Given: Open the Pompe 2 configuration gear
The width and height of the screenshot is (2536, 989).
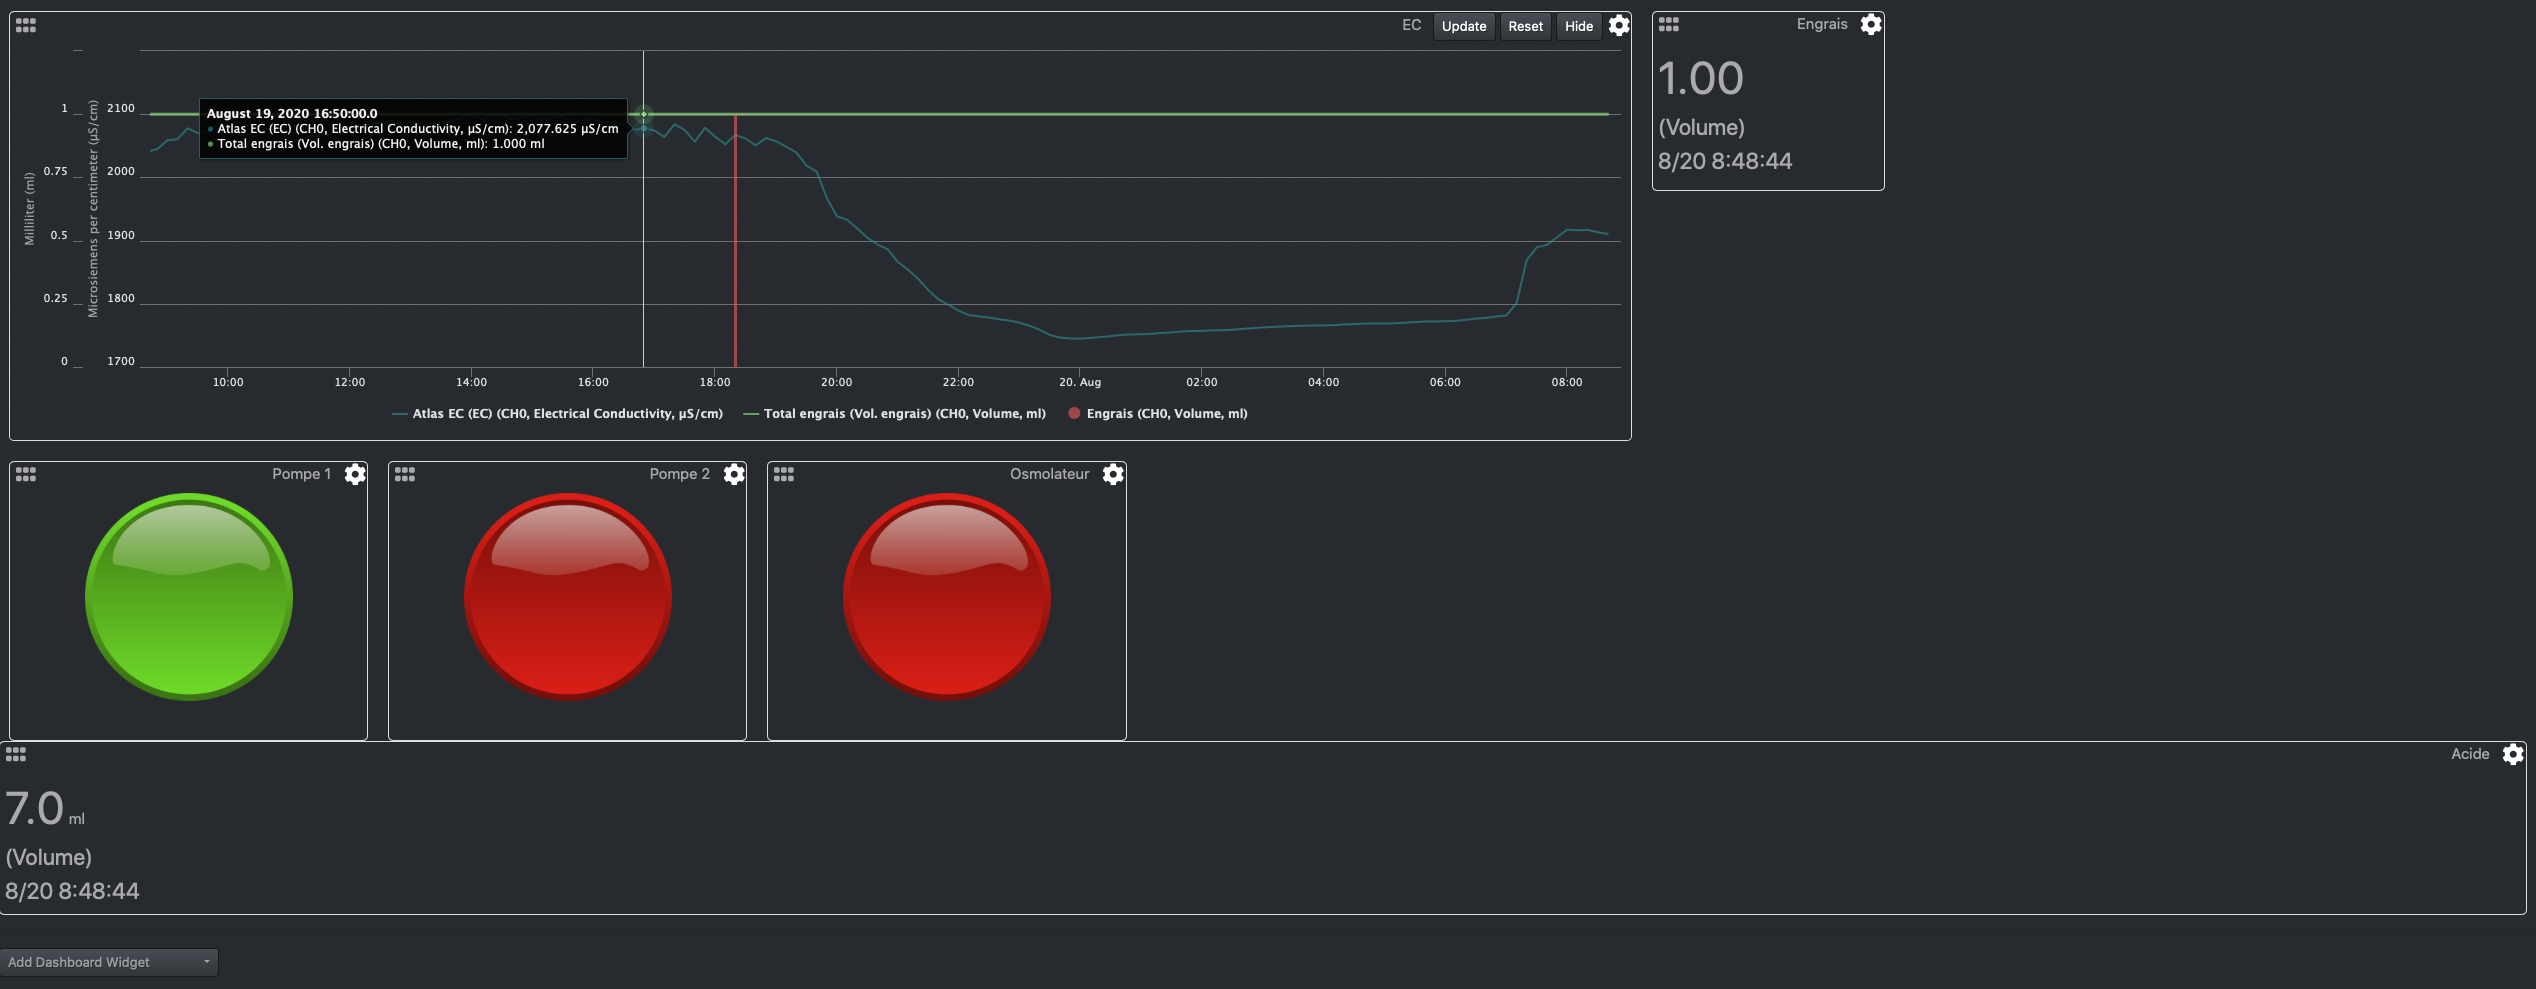Looking at the screenshot, I should 733,475.
